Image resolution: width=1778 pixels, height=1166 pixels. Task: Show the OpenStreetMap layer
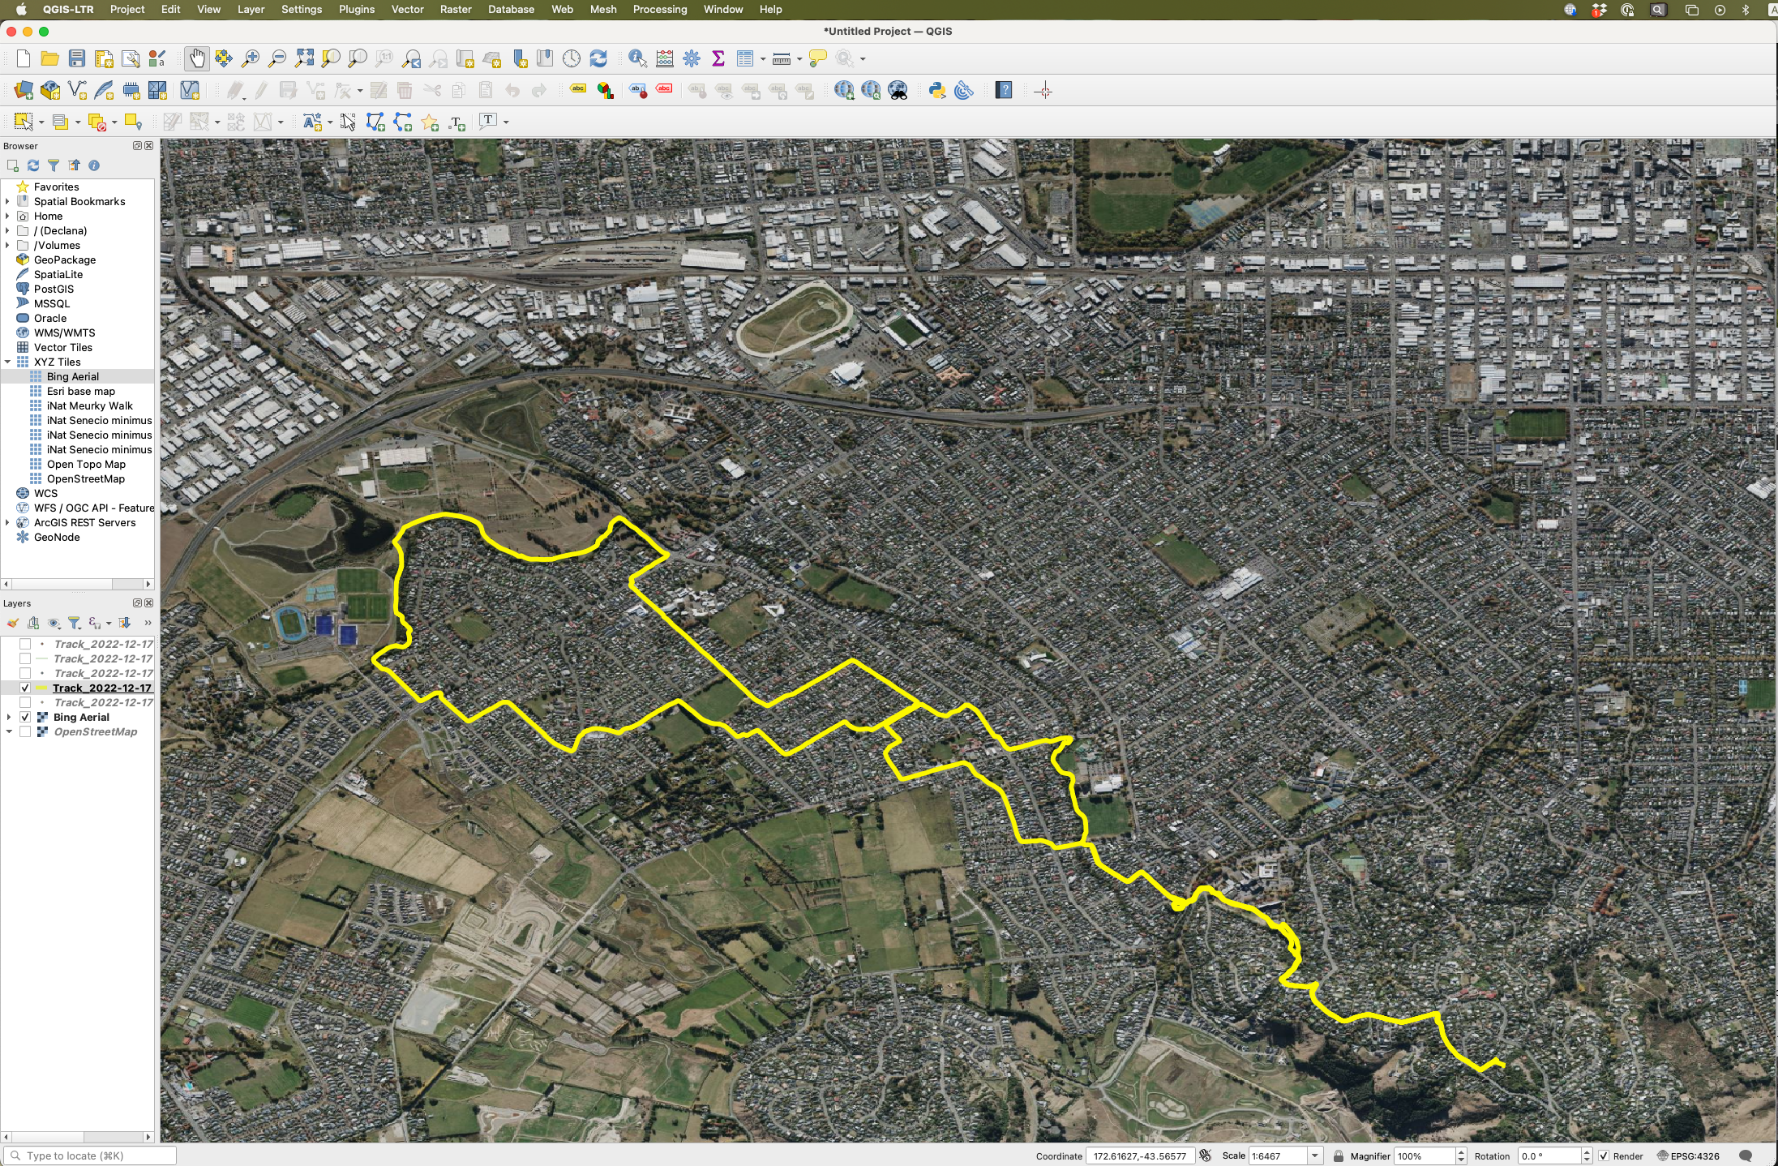(25, 732)
